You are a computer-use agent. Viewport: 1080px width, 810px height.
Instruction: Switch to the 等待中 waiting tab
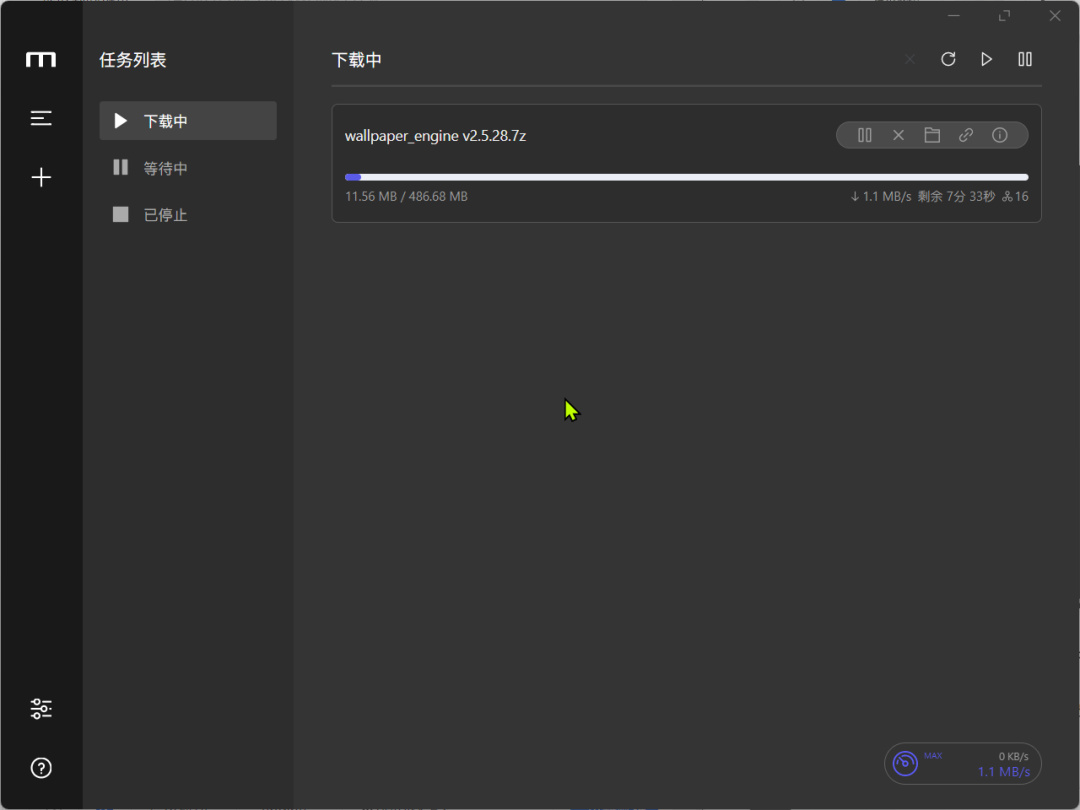click(x=188, y=167)
